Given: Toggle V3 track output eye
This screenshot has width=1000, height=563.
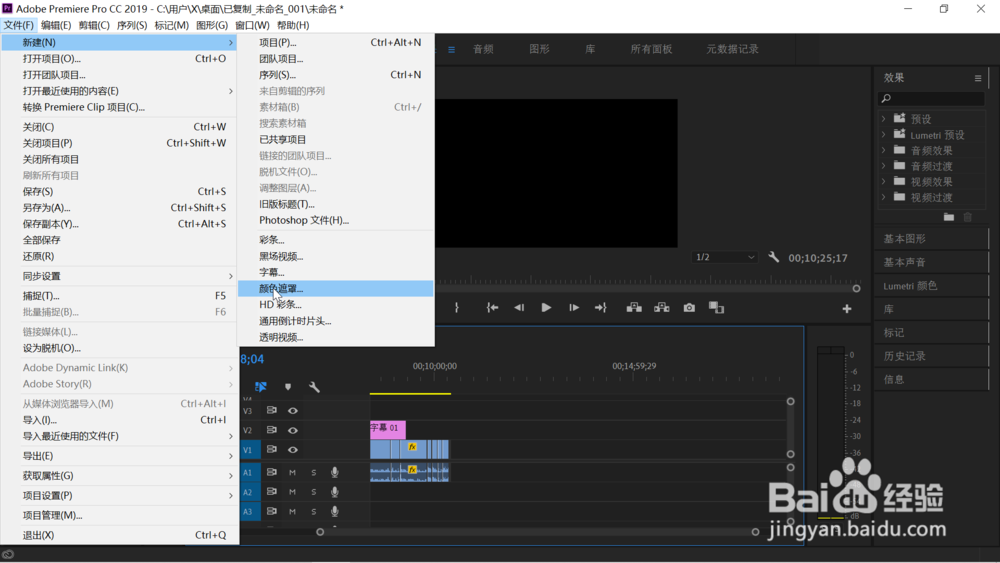Looking at the screenshot, I should point(293,411).
